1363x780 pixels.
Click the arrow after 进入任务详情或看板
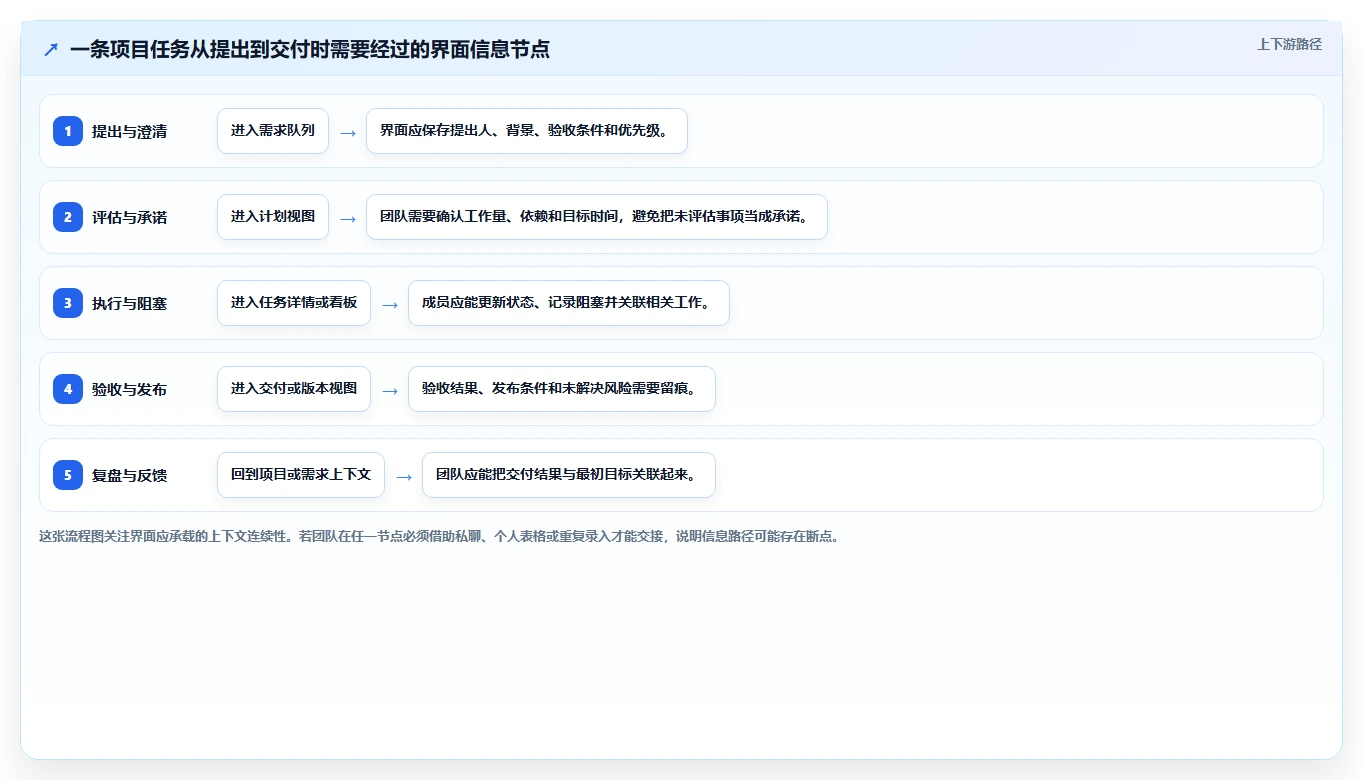click(x=390, y=304)
